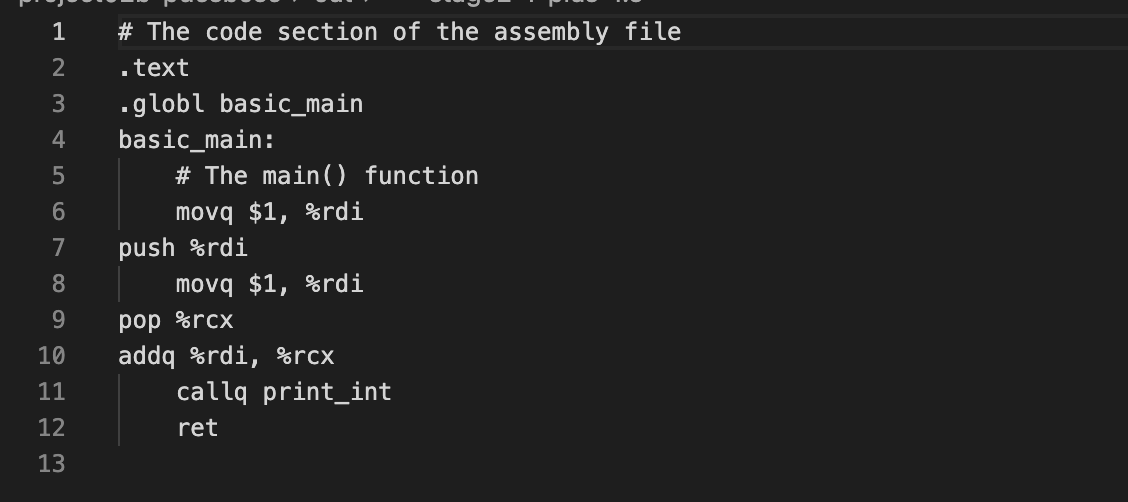The image size is (1128, 502).
Task: Click line number 1 in the gutter
Action: point(58,32)
